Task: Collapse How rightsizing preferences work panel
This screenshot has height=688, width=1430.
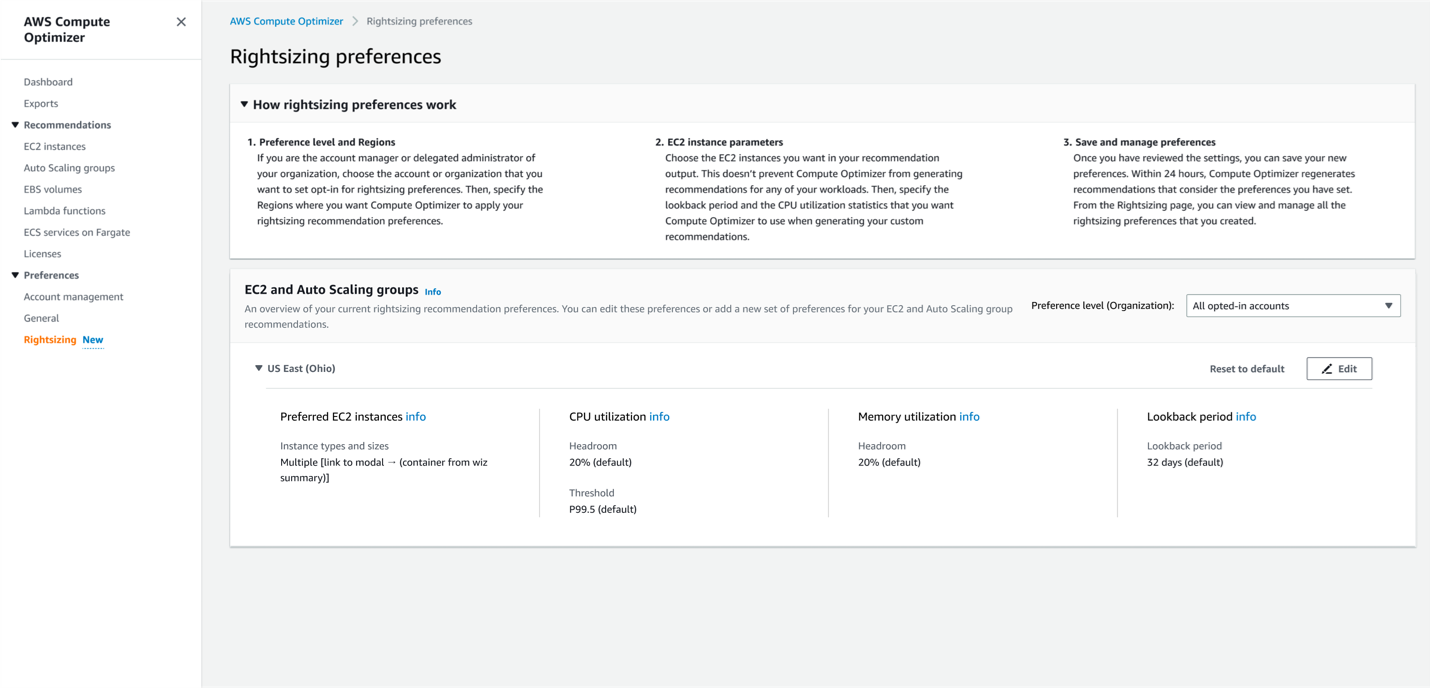Action: coord(244,104)
